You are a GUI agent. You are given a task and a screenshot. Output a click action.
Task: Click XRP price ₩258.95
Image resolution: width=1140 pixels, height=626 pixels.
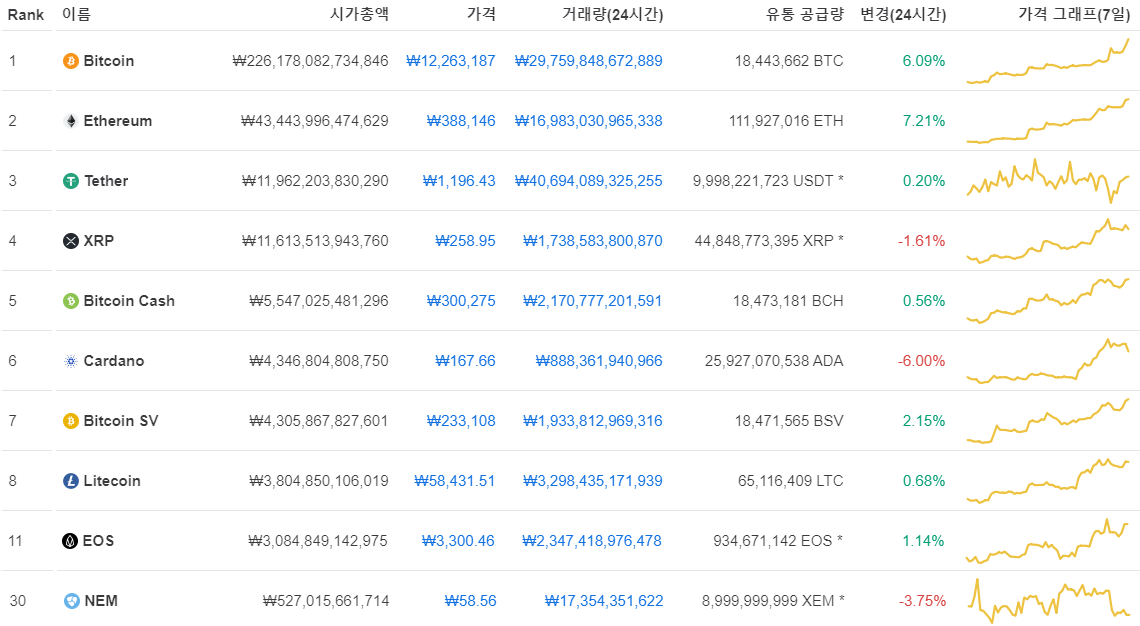[465, 241]
